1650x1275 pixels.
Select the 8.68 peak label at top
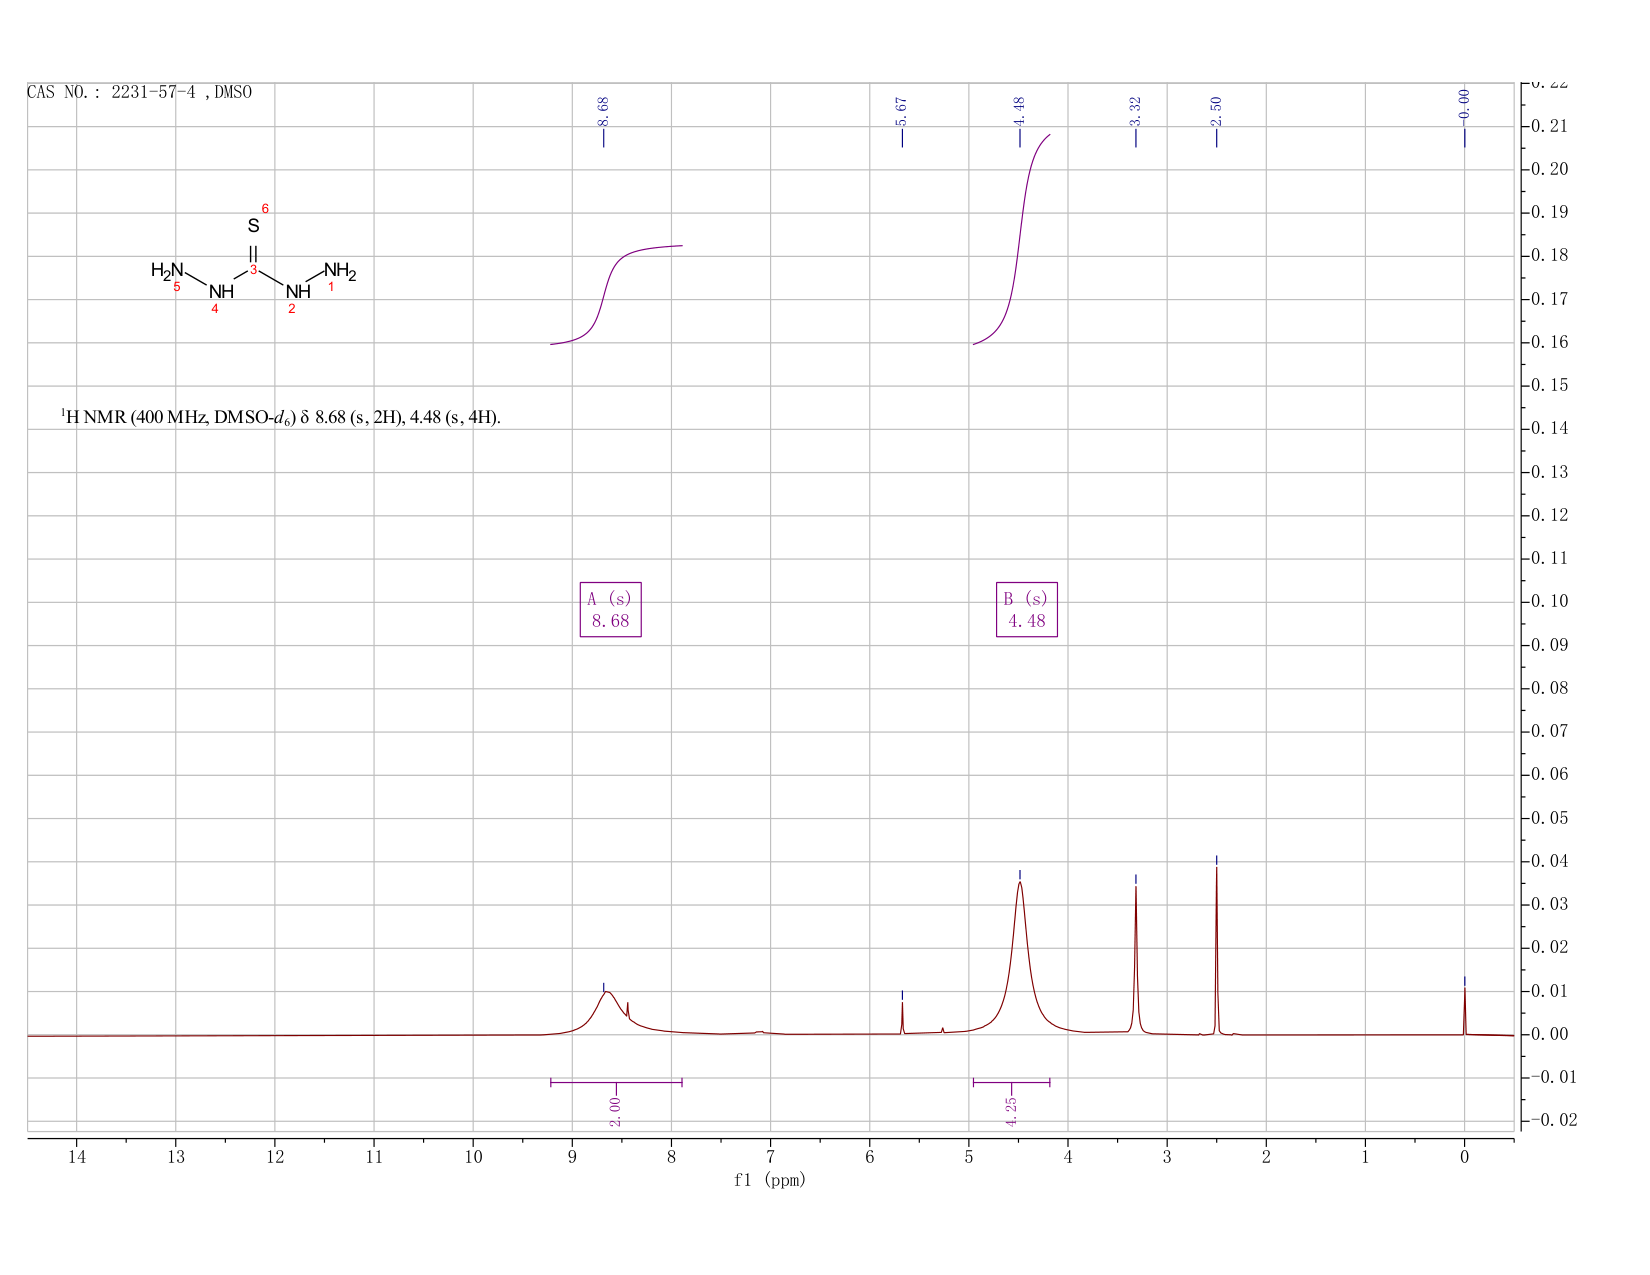603,112
